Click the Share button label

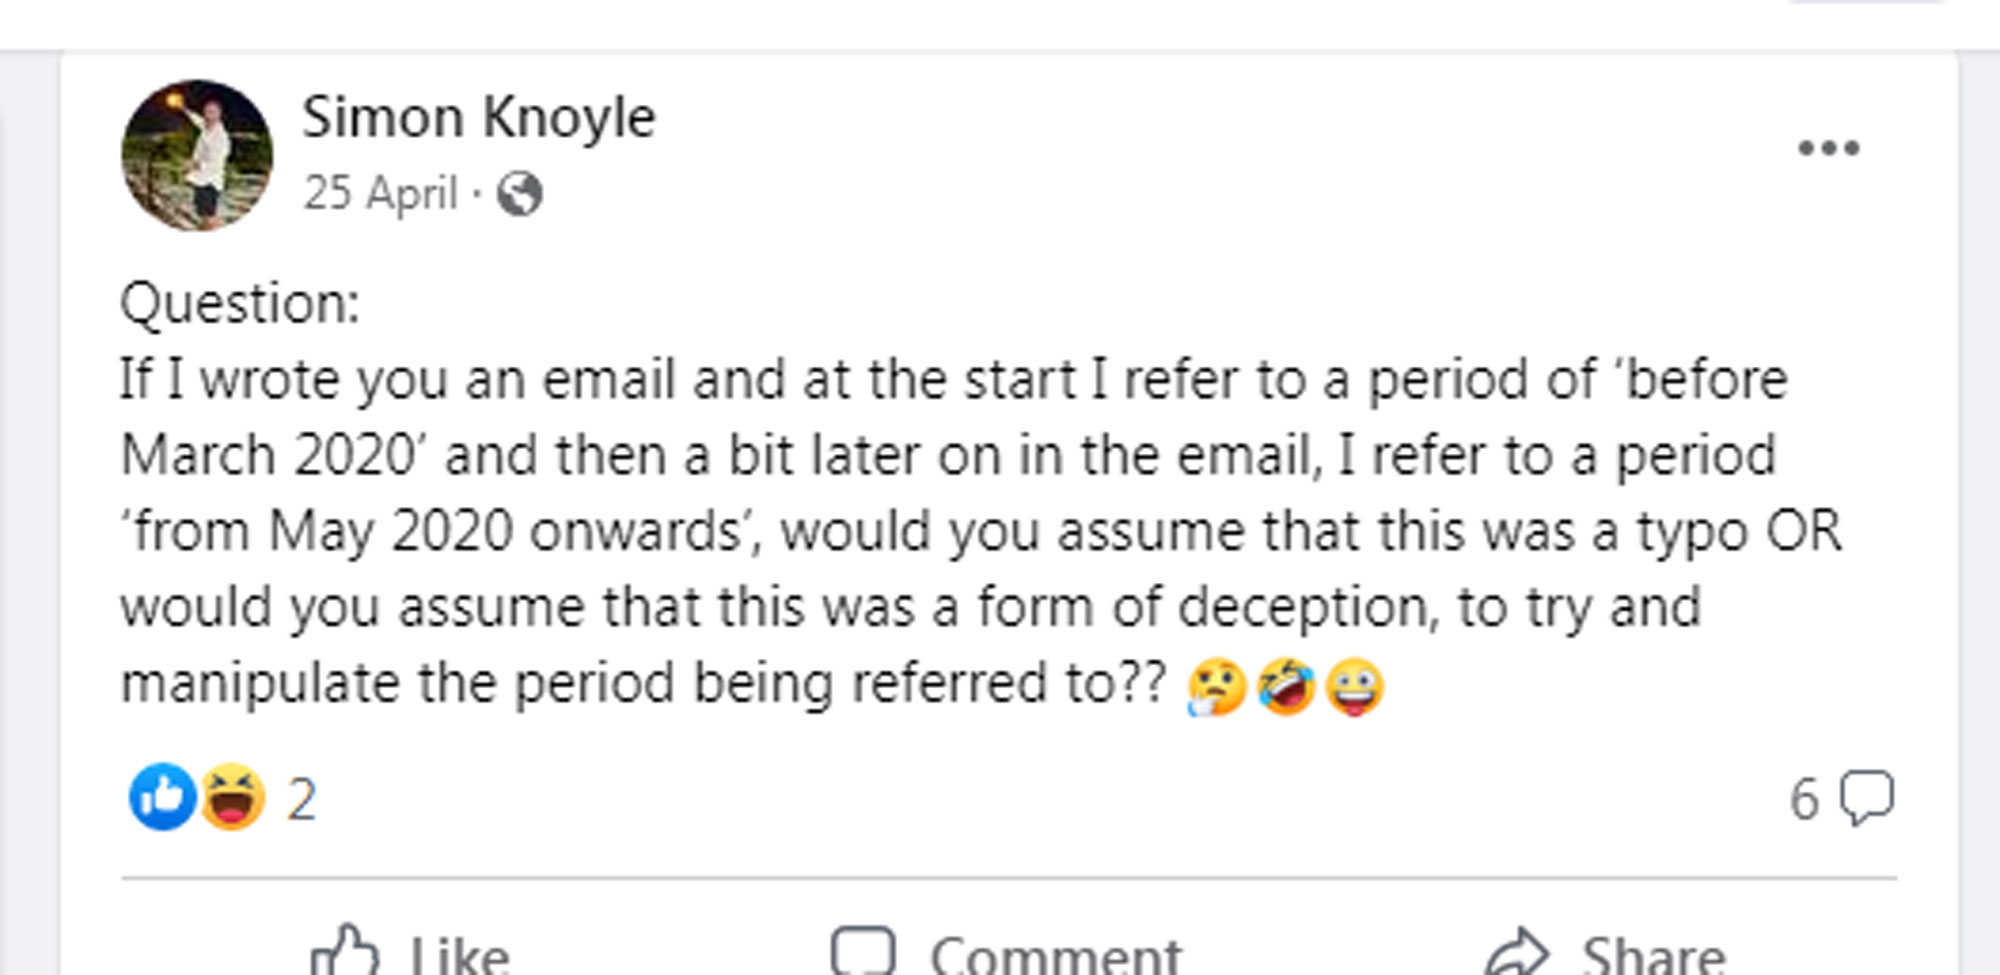tap(1653, 955)
